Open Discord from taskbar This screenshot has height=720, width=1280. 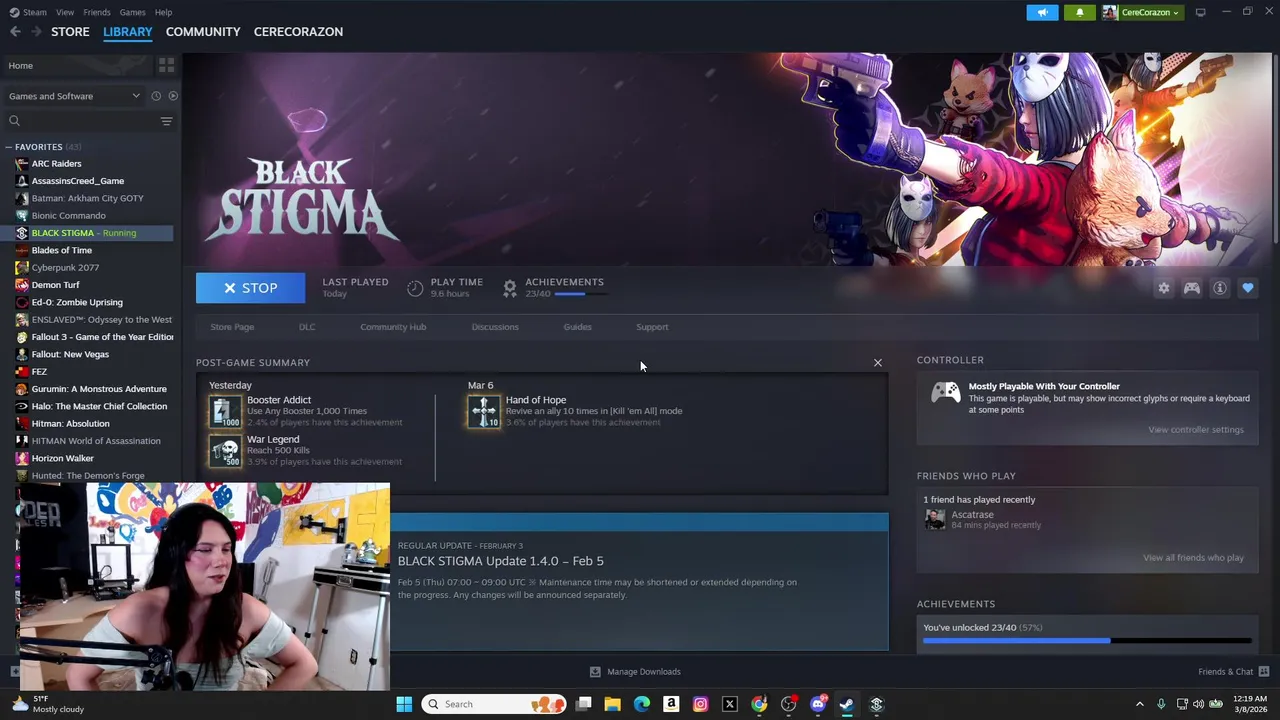tap(818, 704)
